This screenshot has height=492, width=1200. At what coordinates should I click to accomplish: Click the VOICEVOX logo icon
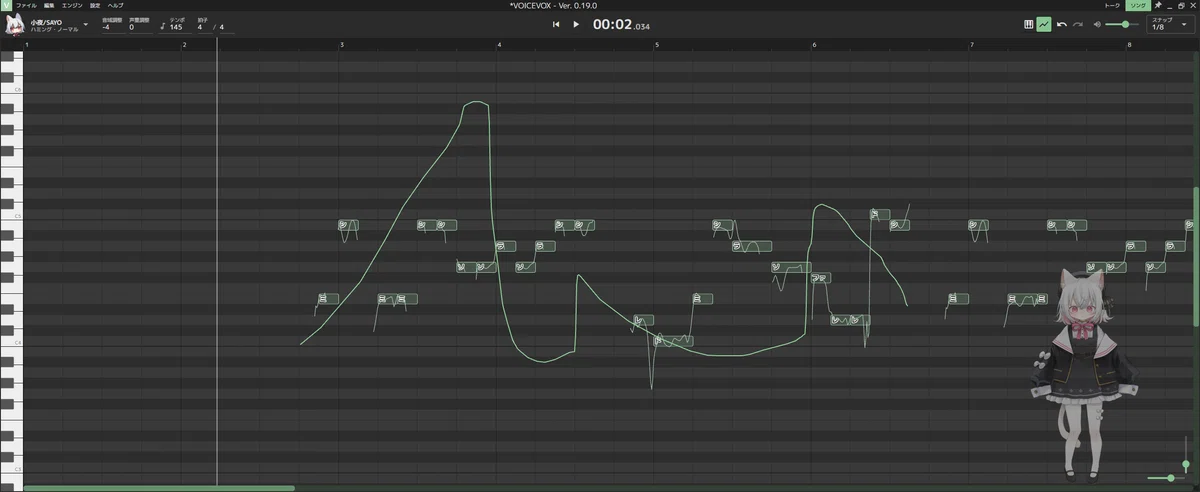tap(6, 5)
